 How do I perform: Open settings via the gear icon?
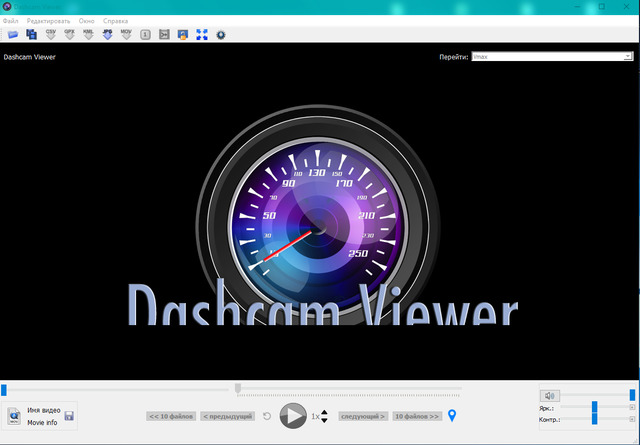click(220, 34)
